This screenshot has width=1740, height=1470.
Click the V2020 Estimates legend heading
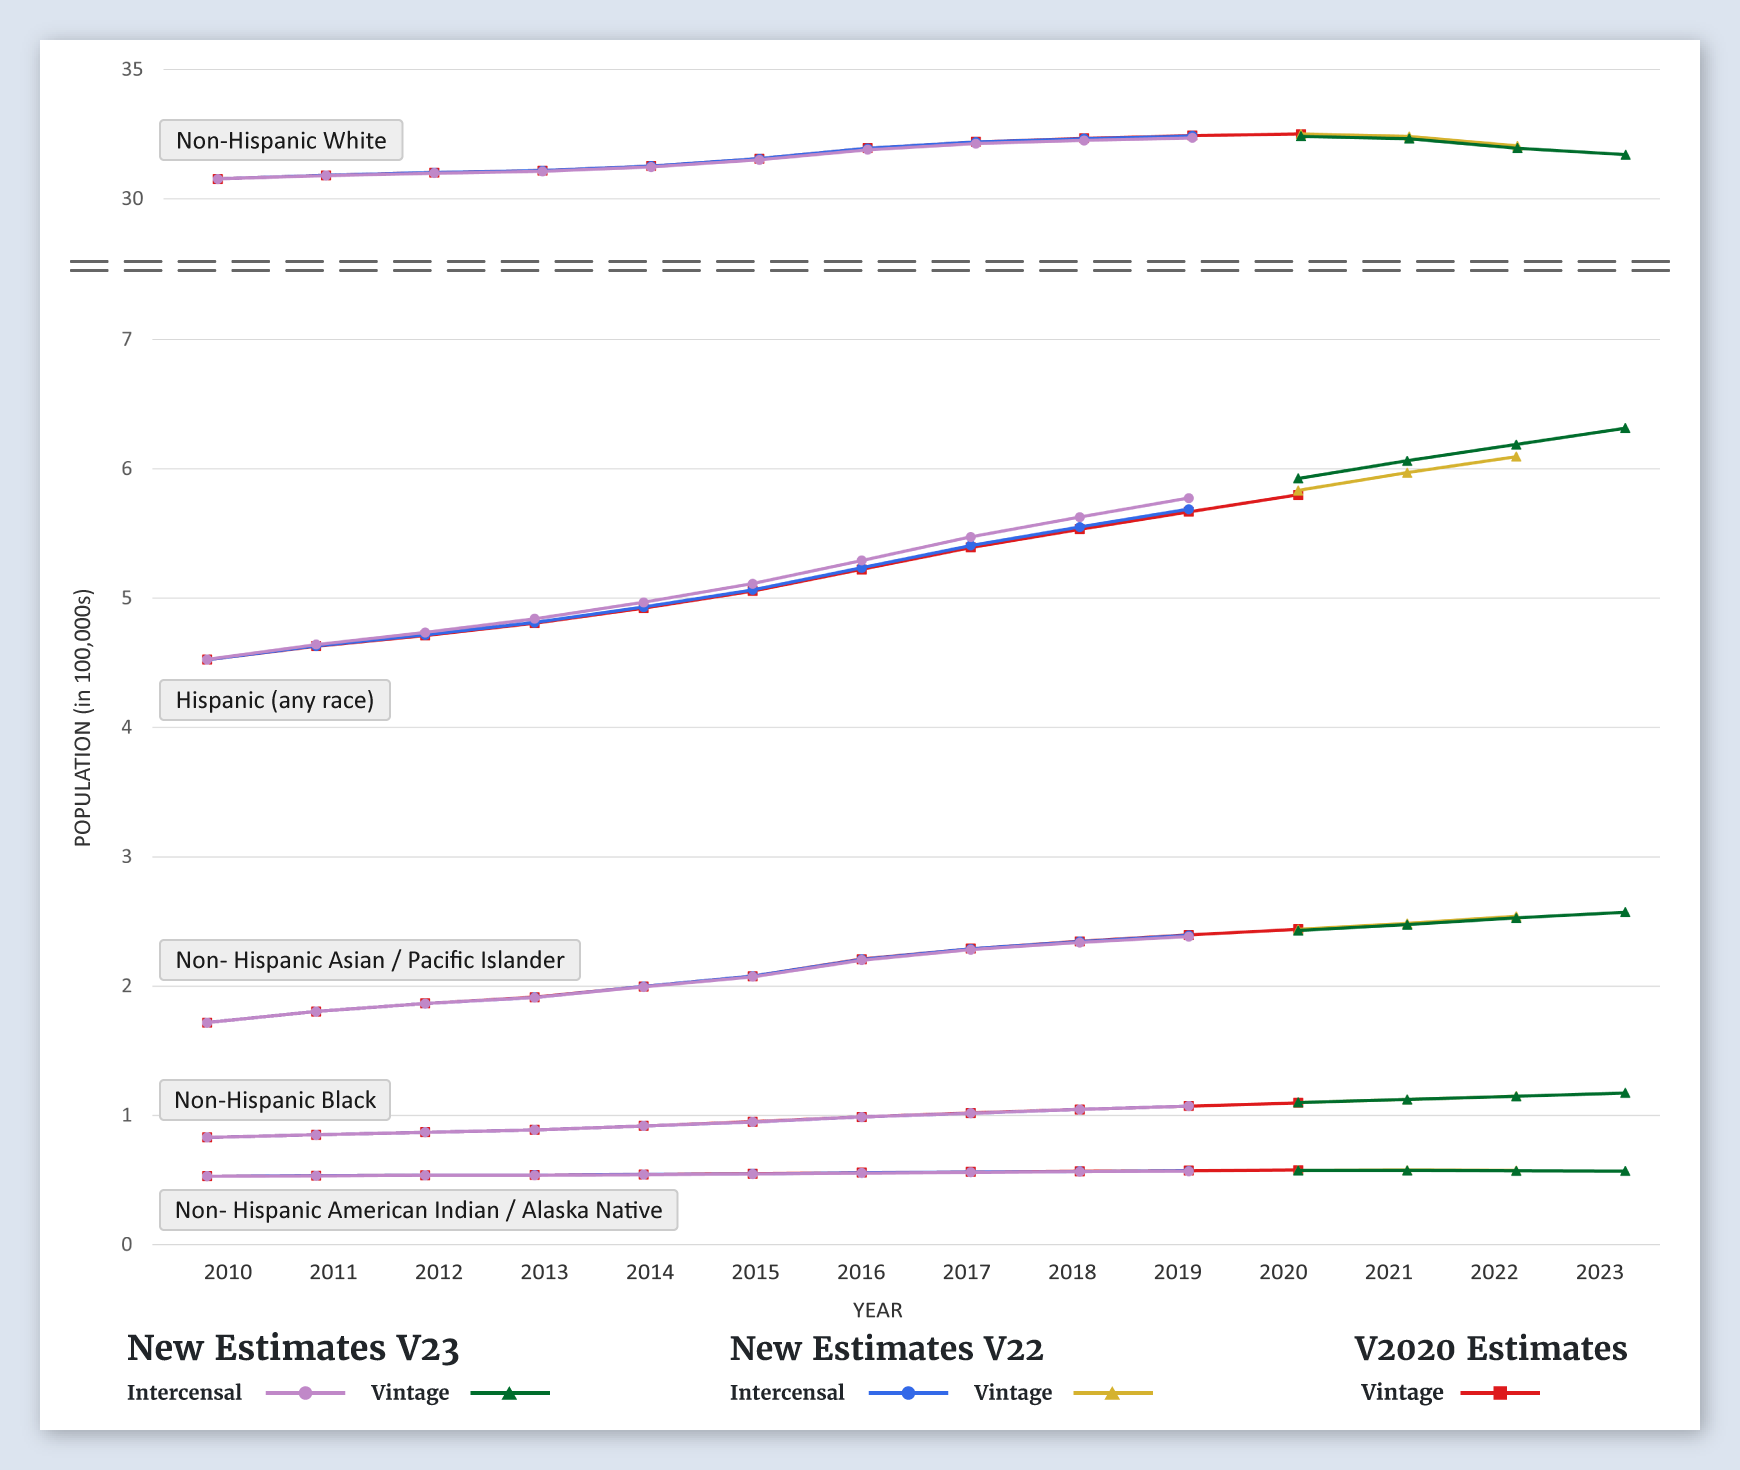[1490, 1348]
